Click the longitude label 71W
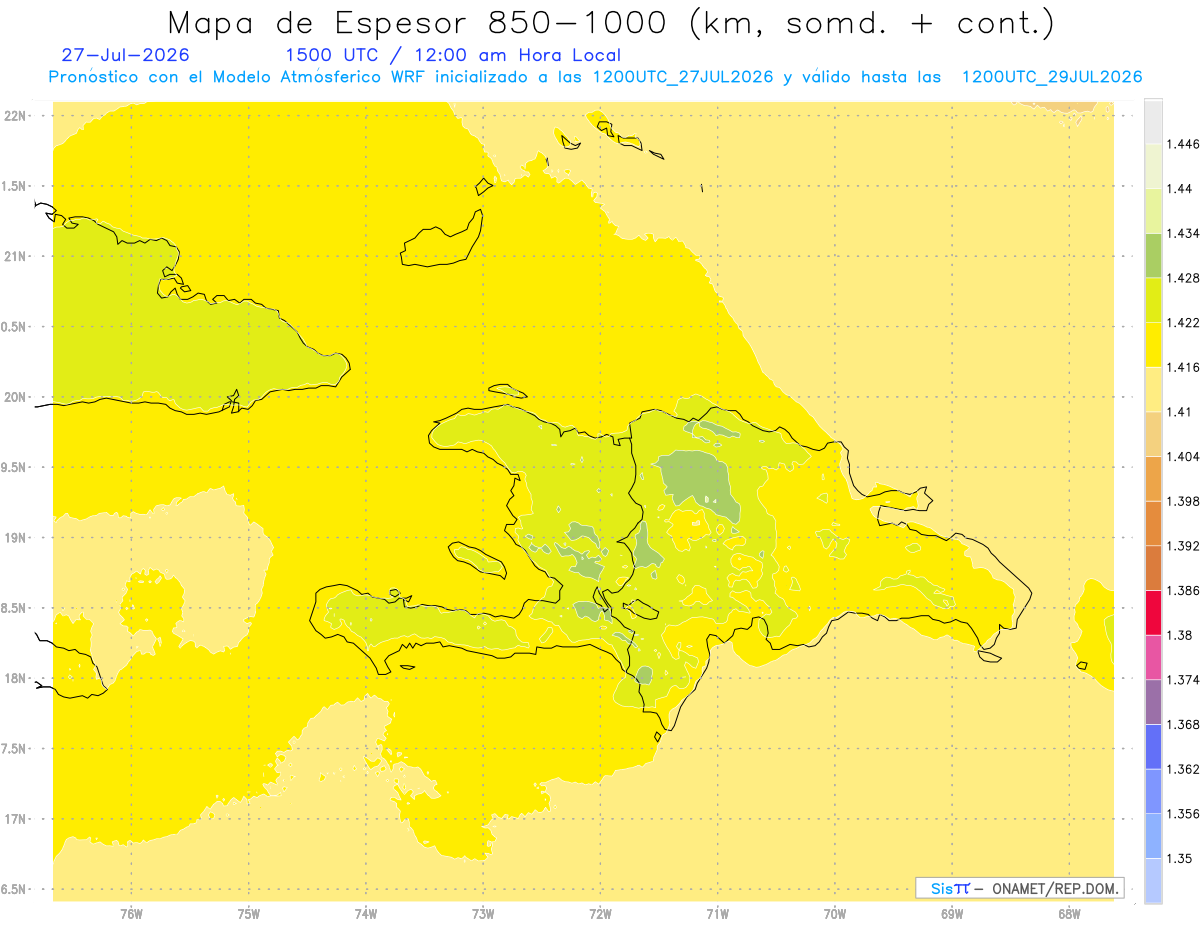Image resolution: width=1200 pixels, height=927 pixels. pos(717,915)
